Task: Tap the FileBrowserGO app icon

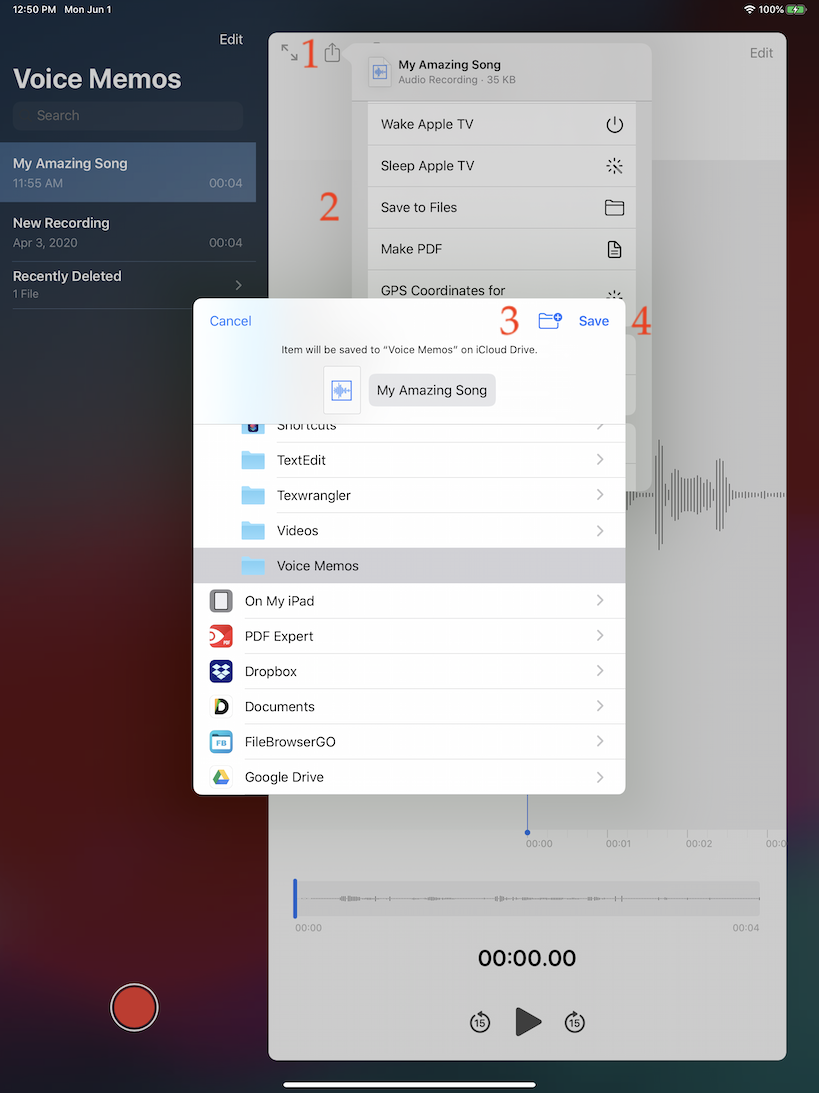Action: (x=221, y=742)
